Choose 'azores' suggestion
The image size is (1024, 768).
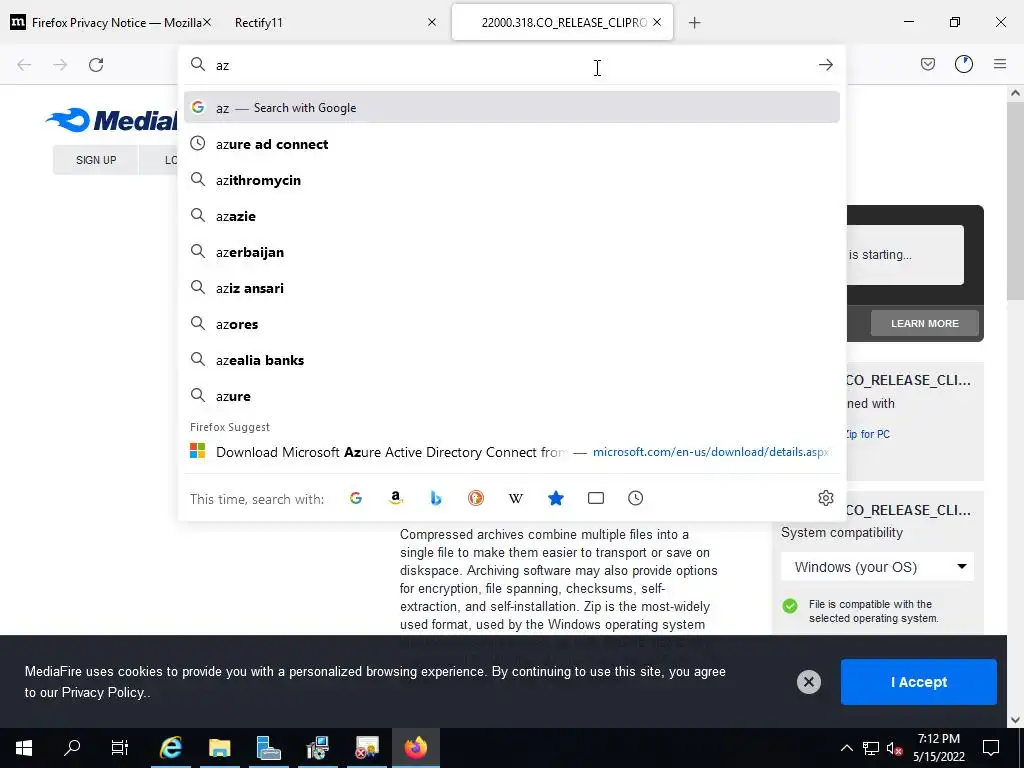[x=511, y=324]
